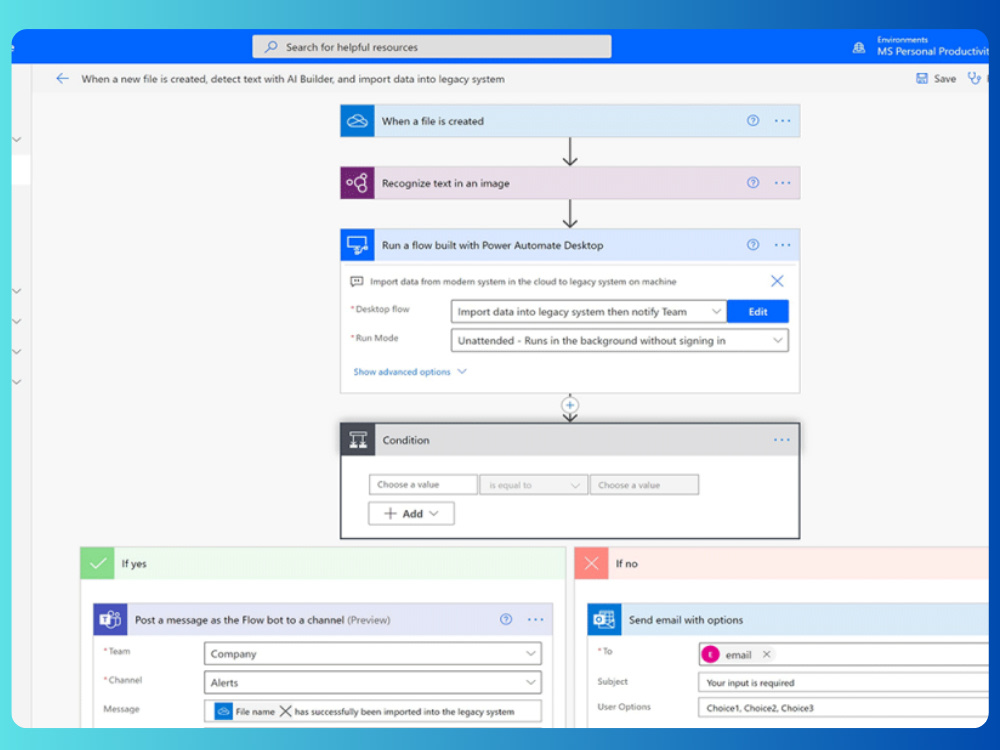
Task: Click the Subject field 'Your input is required'
Action: coord(844,682)
